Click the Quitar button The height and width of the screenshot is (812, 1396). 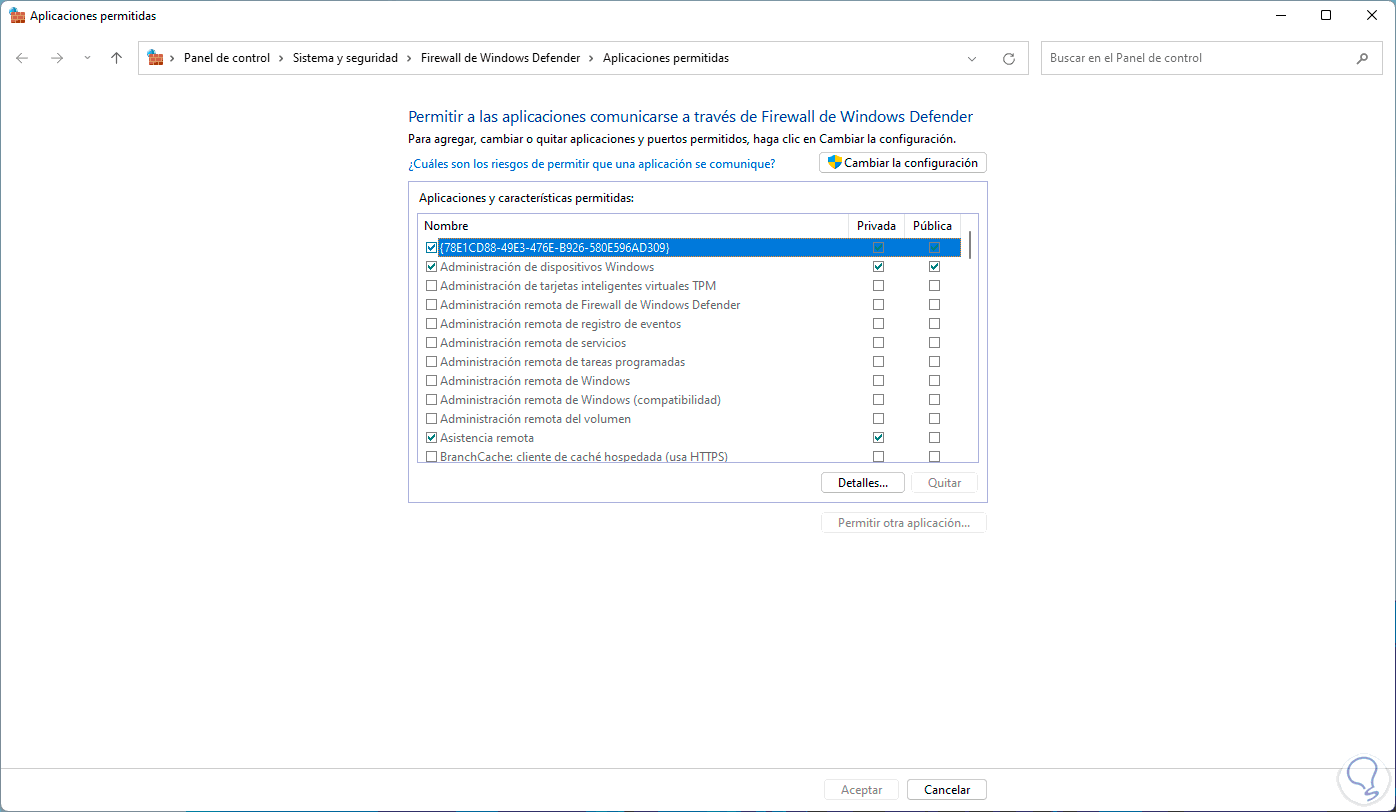pyautogui.click(x=945, y=483)
